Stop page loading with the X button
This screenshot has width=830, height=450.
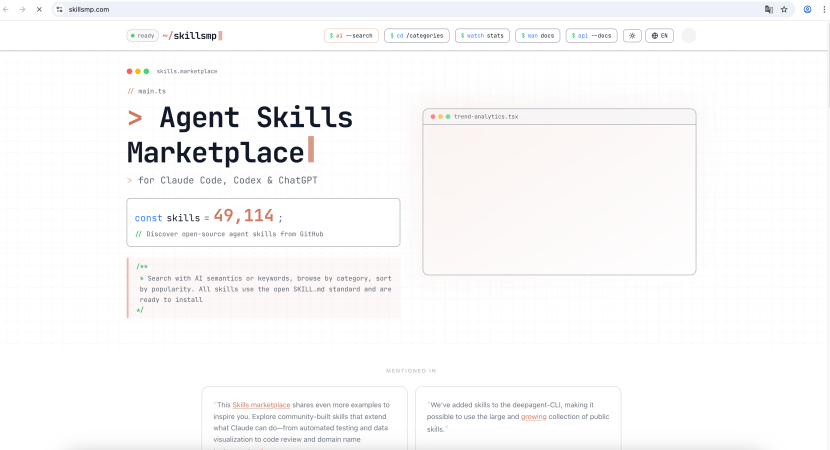click(38, 9)
